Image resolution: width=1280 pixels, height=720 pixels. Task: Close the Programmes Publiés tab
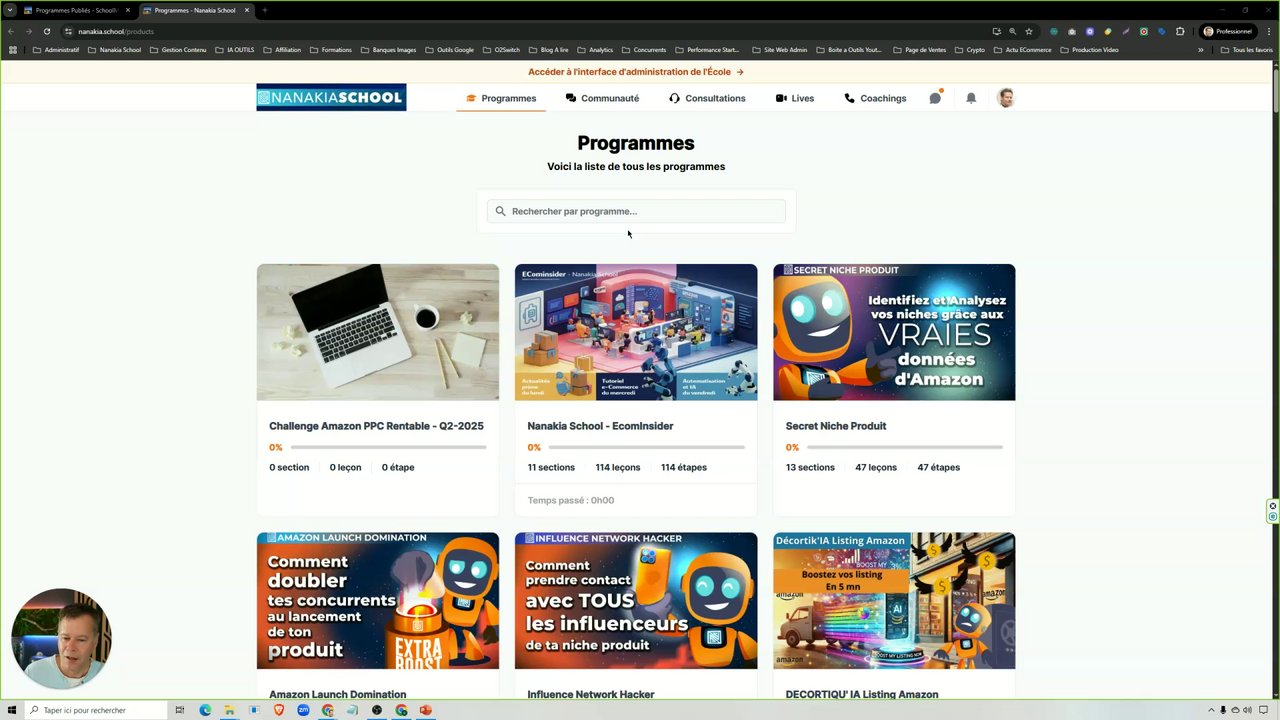(127, 10)
